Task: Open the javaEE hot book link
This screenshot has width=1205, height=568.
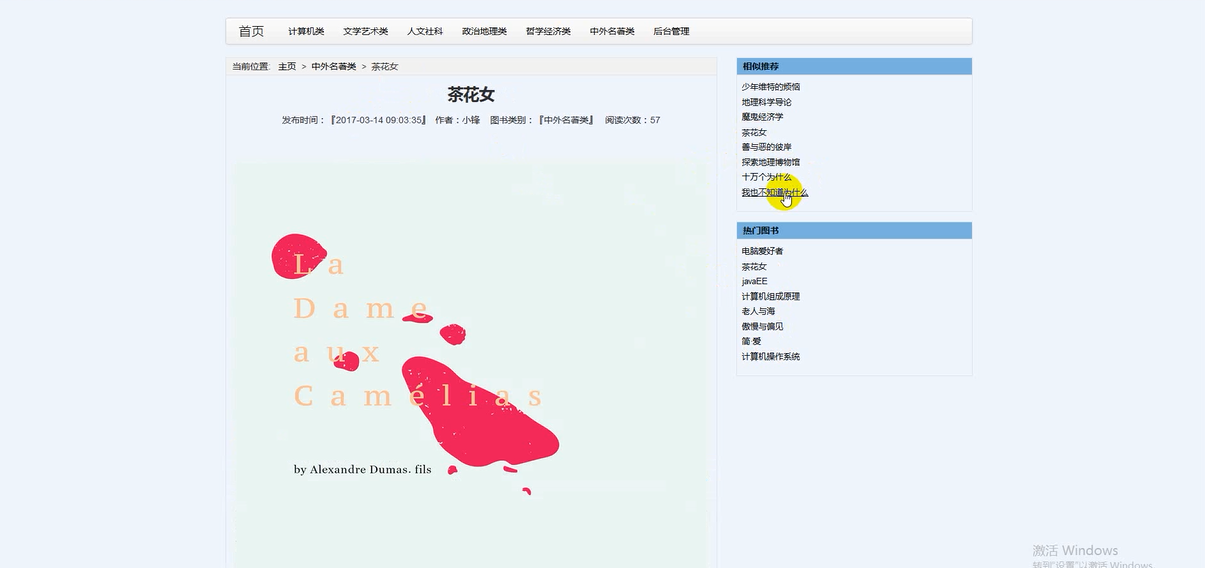Action: pyautogui.click(x=754, y=282)
